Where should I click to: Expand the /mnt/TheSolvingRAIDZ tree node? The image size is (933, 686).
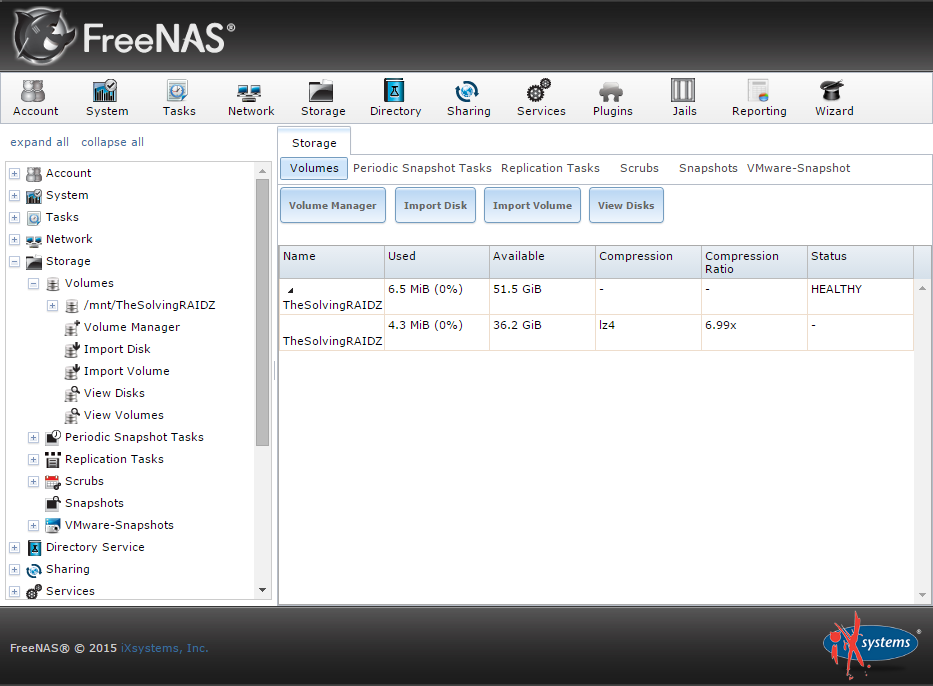52,306
